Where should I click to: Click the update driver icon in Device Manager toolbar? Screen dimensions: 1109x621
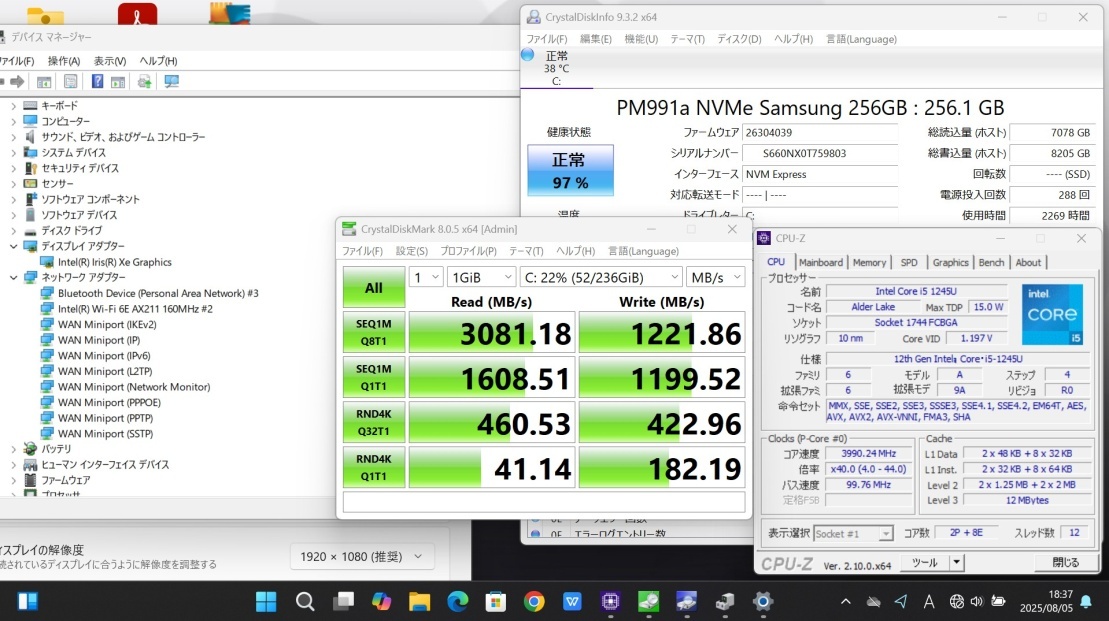[x=144, y=82]
